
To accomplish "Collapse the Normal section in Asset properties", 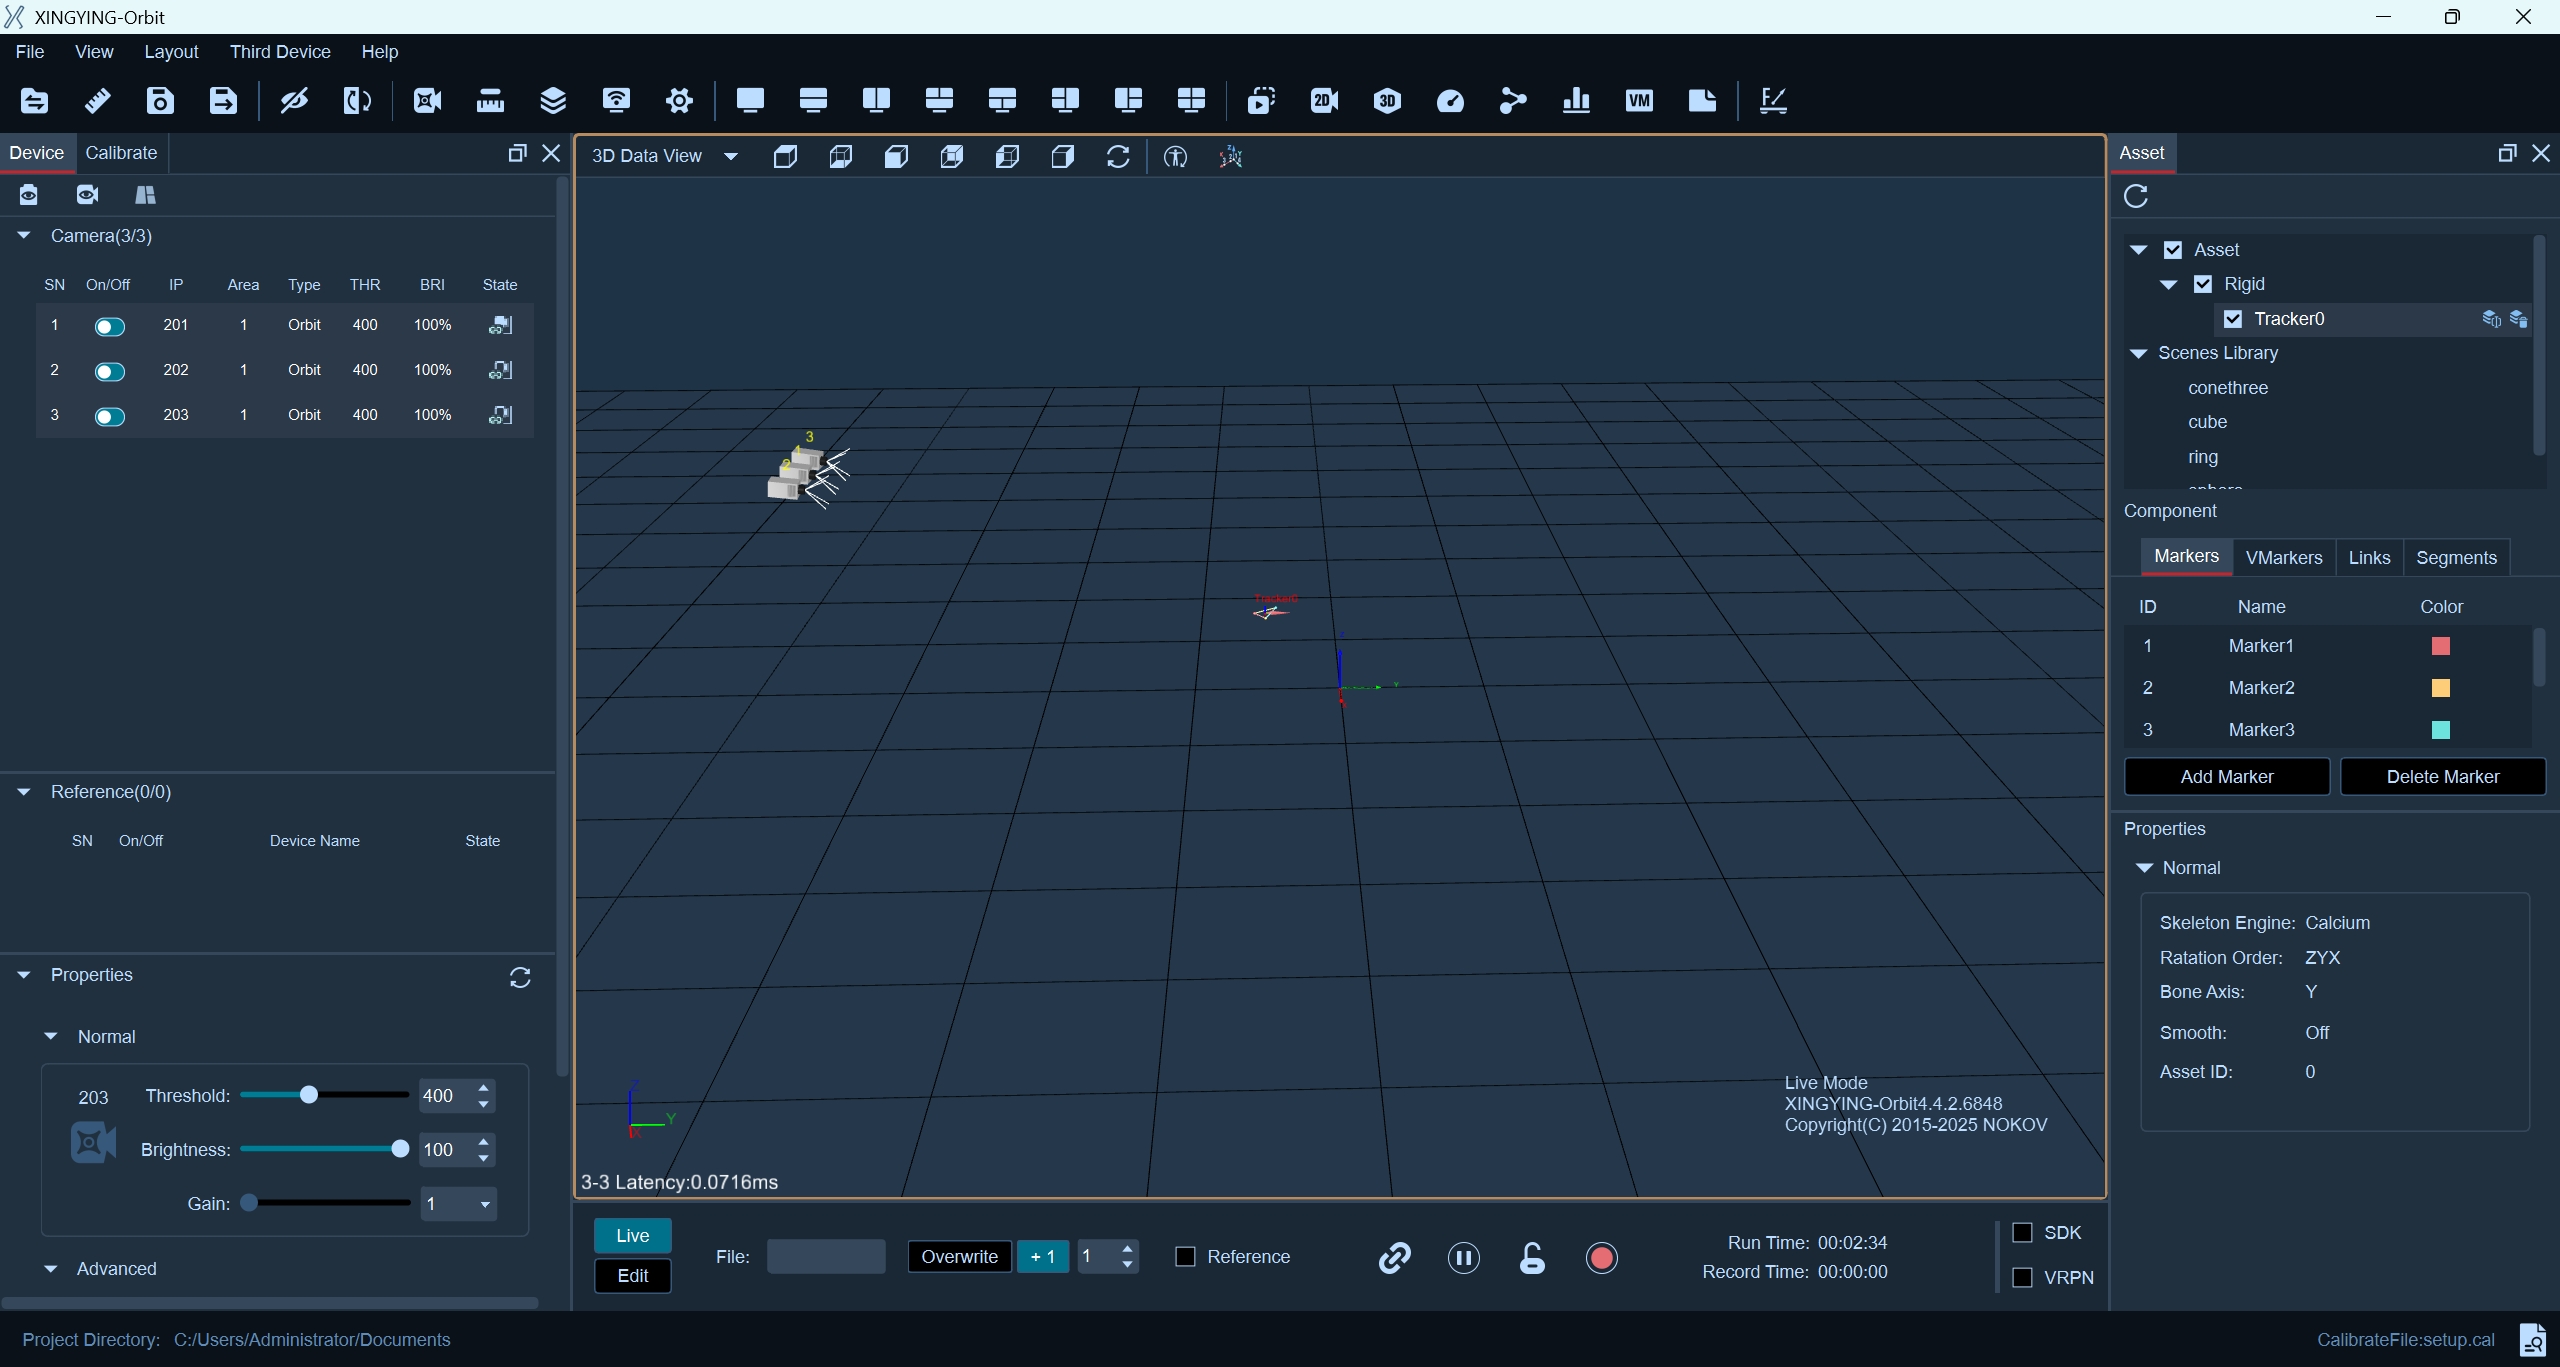I will click(2144, 867).
